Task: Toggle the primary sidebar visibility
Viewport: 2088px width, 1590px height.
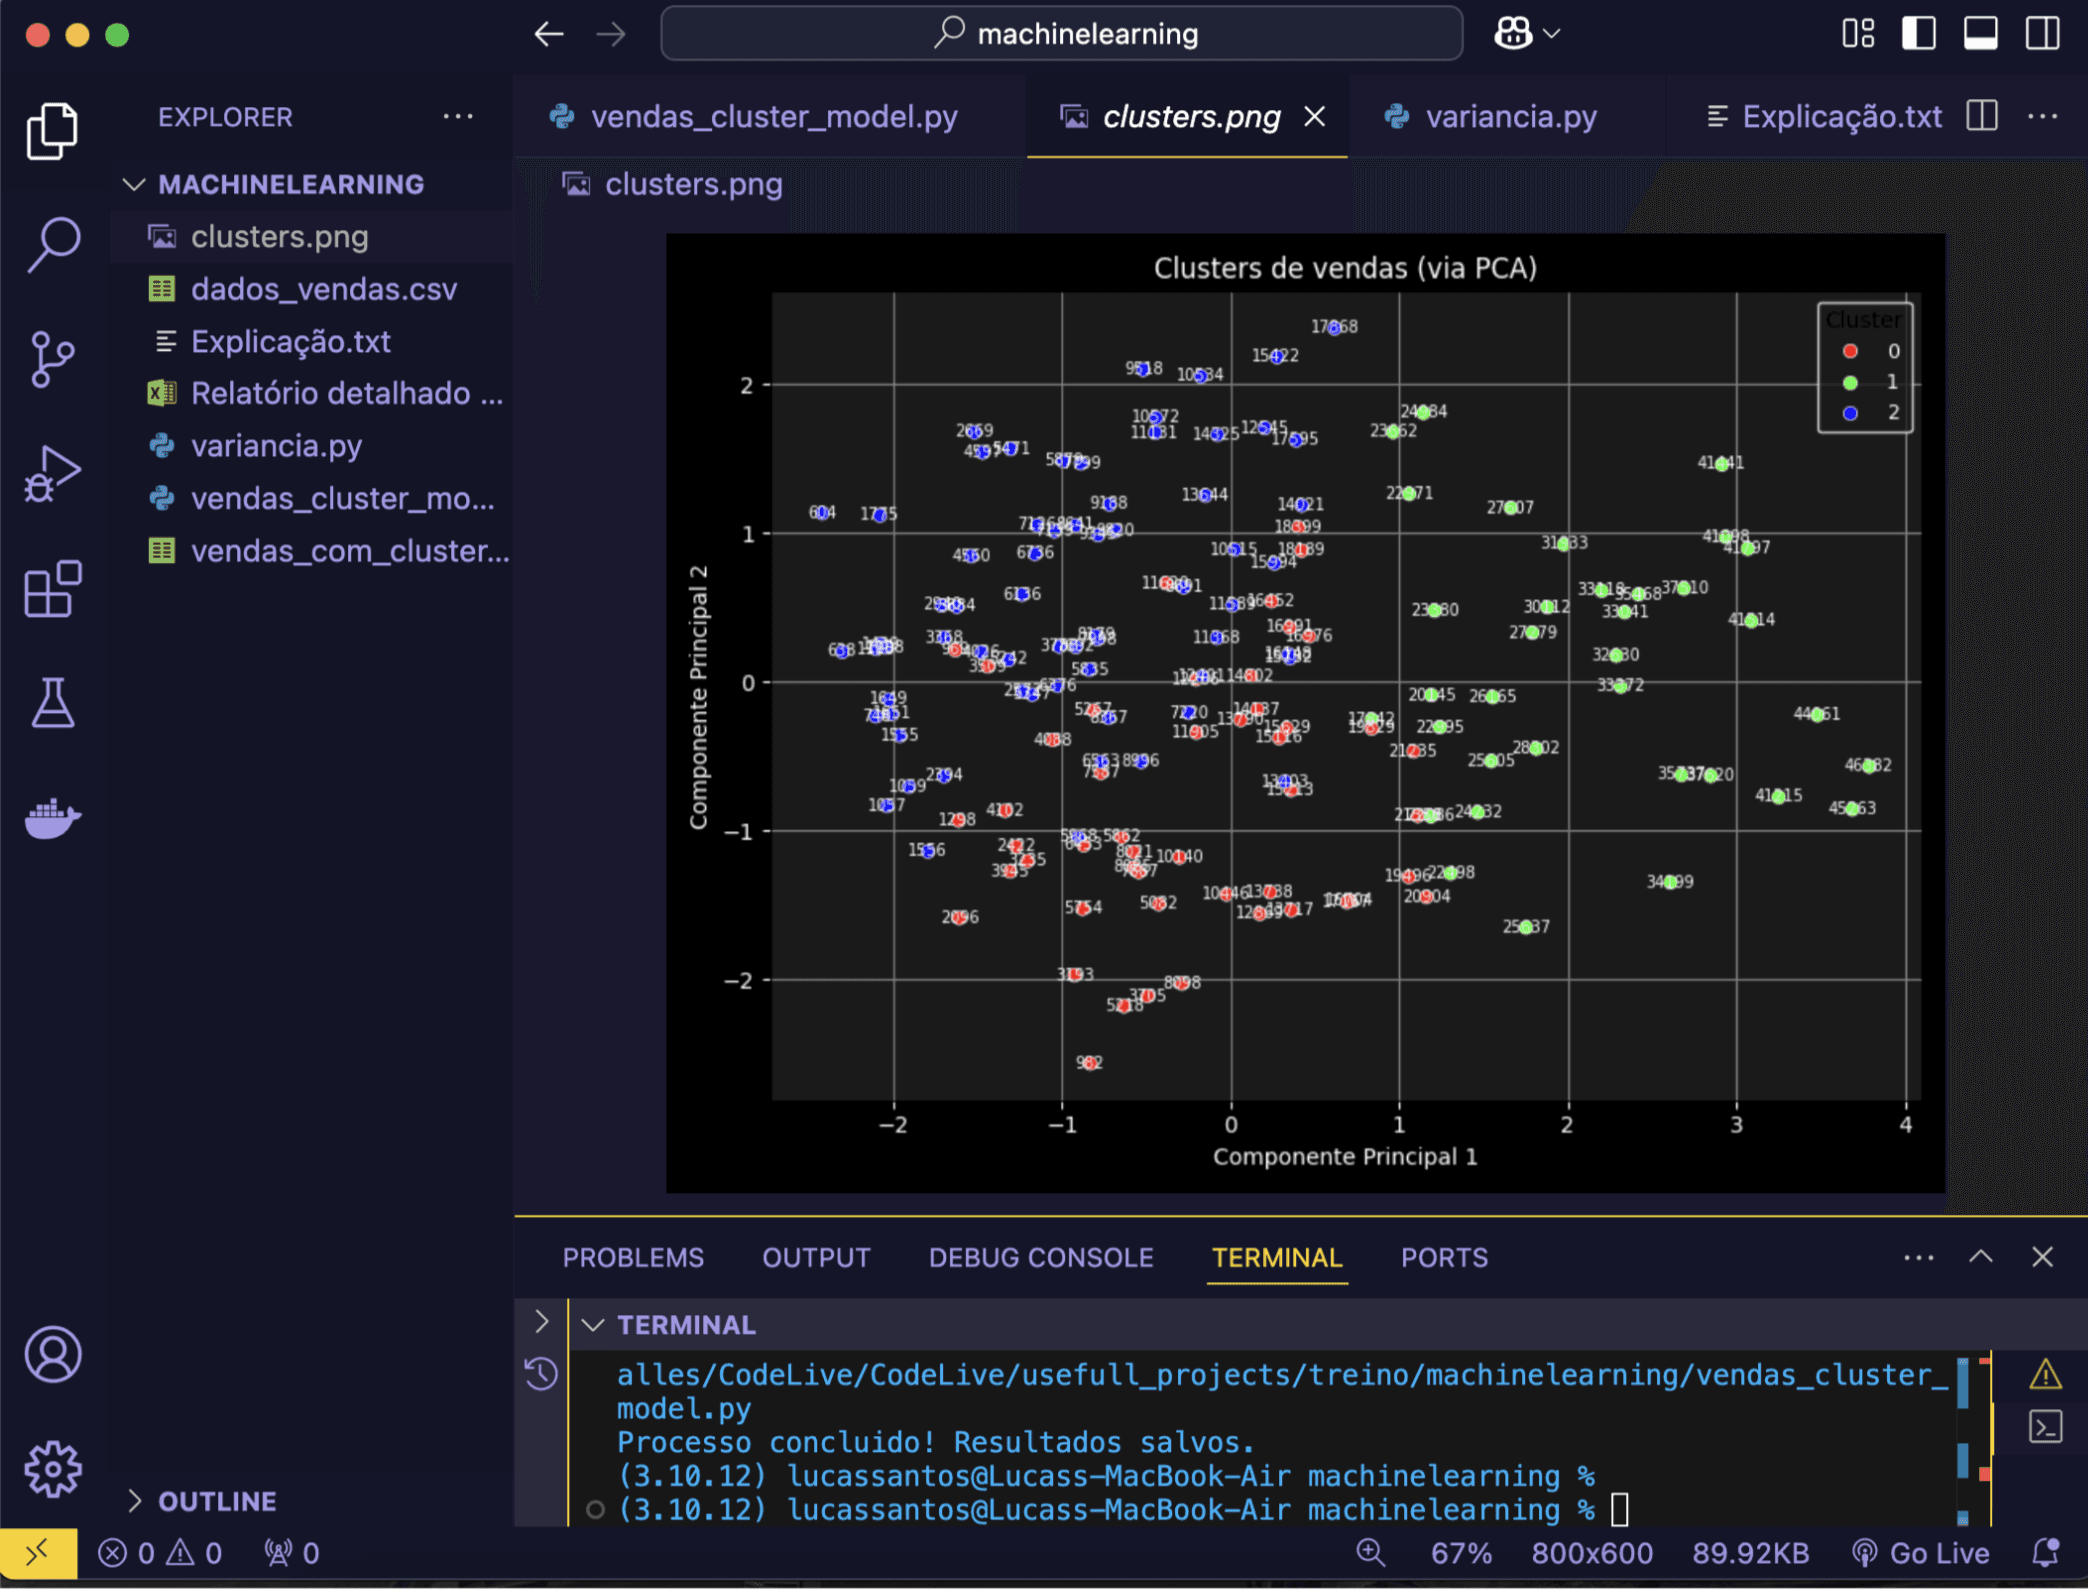Action: [x=1918, y=34]
